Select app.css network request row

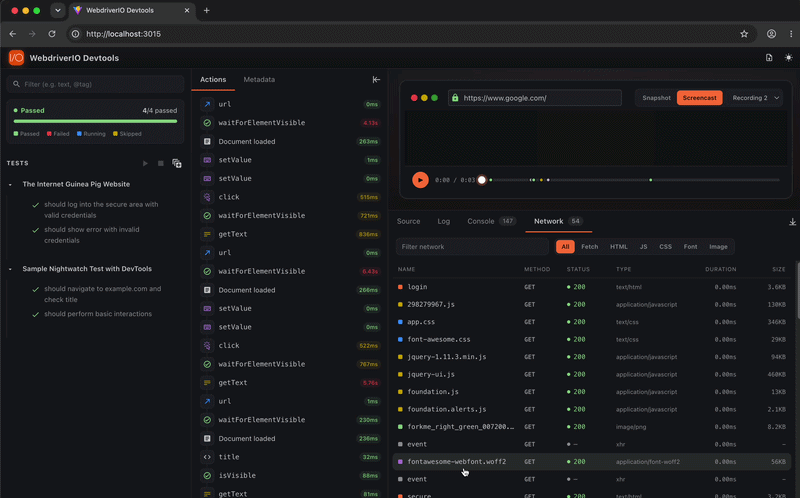(x=592, y=322)
